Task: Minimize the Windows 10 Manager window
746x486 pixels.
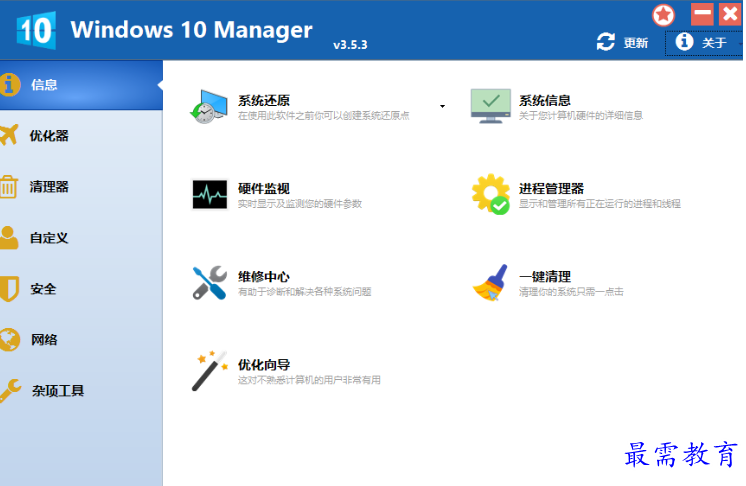Action: [702, 14]
